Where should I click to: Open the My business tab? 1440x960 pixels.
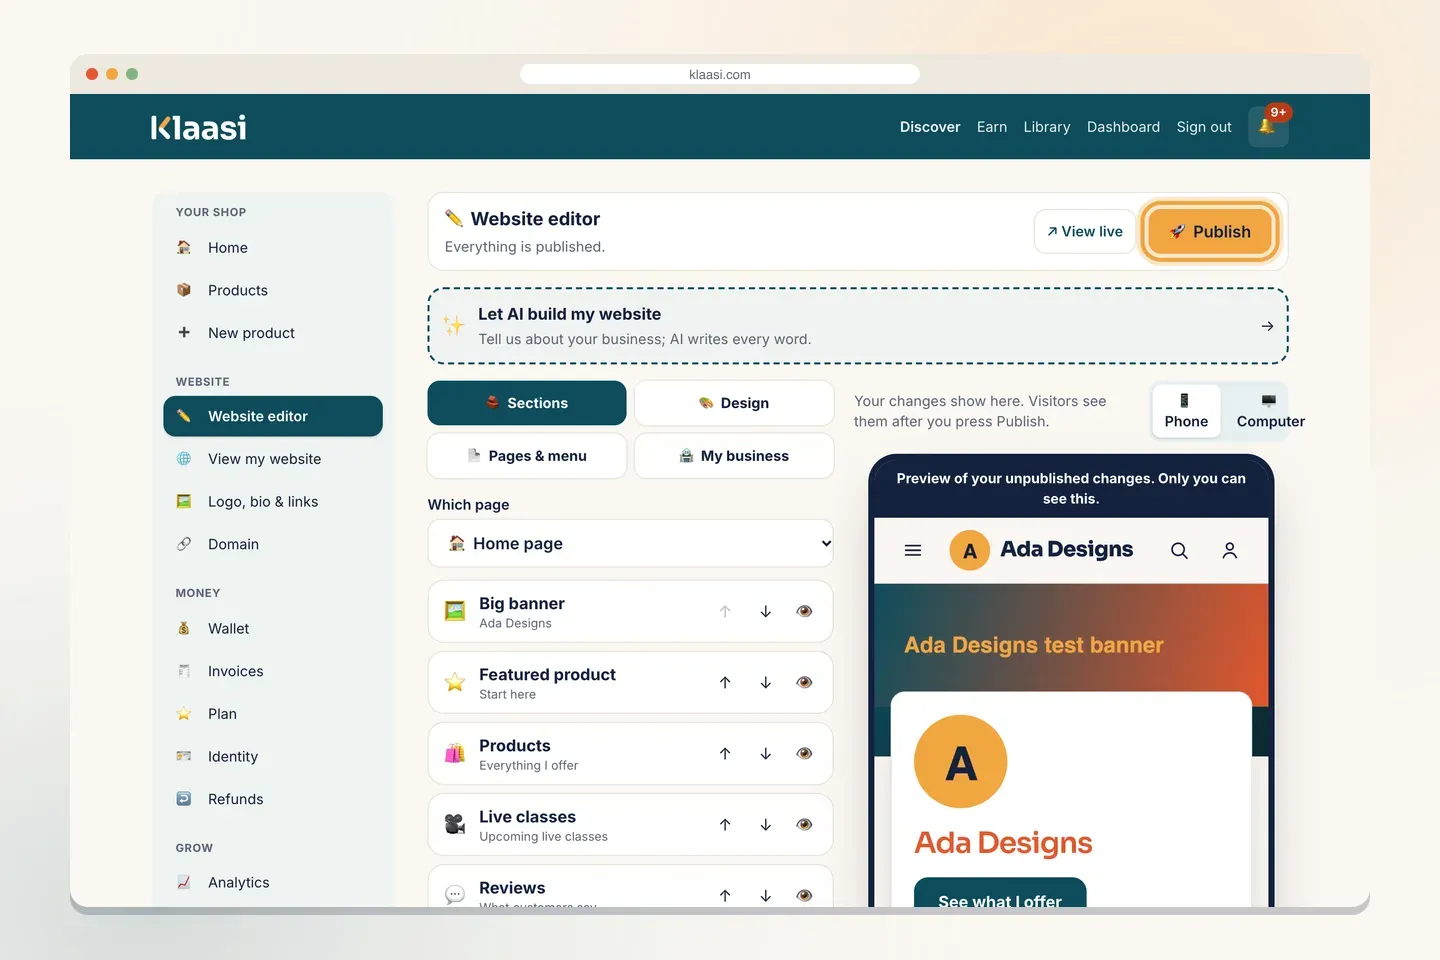point(734,456)
